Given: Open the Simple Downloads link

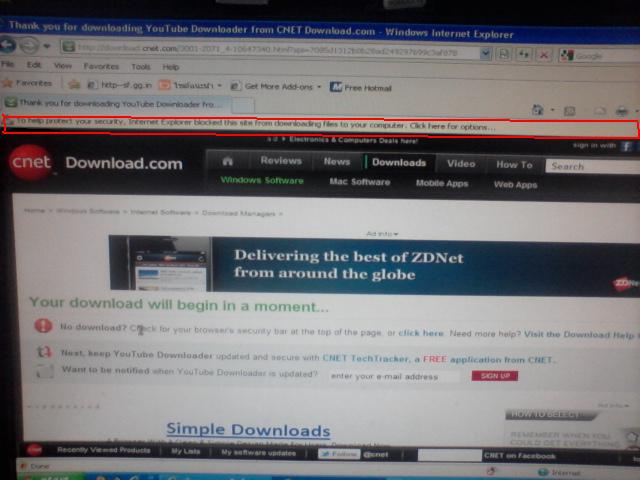Looking at the screenshot, I should 248,430.
